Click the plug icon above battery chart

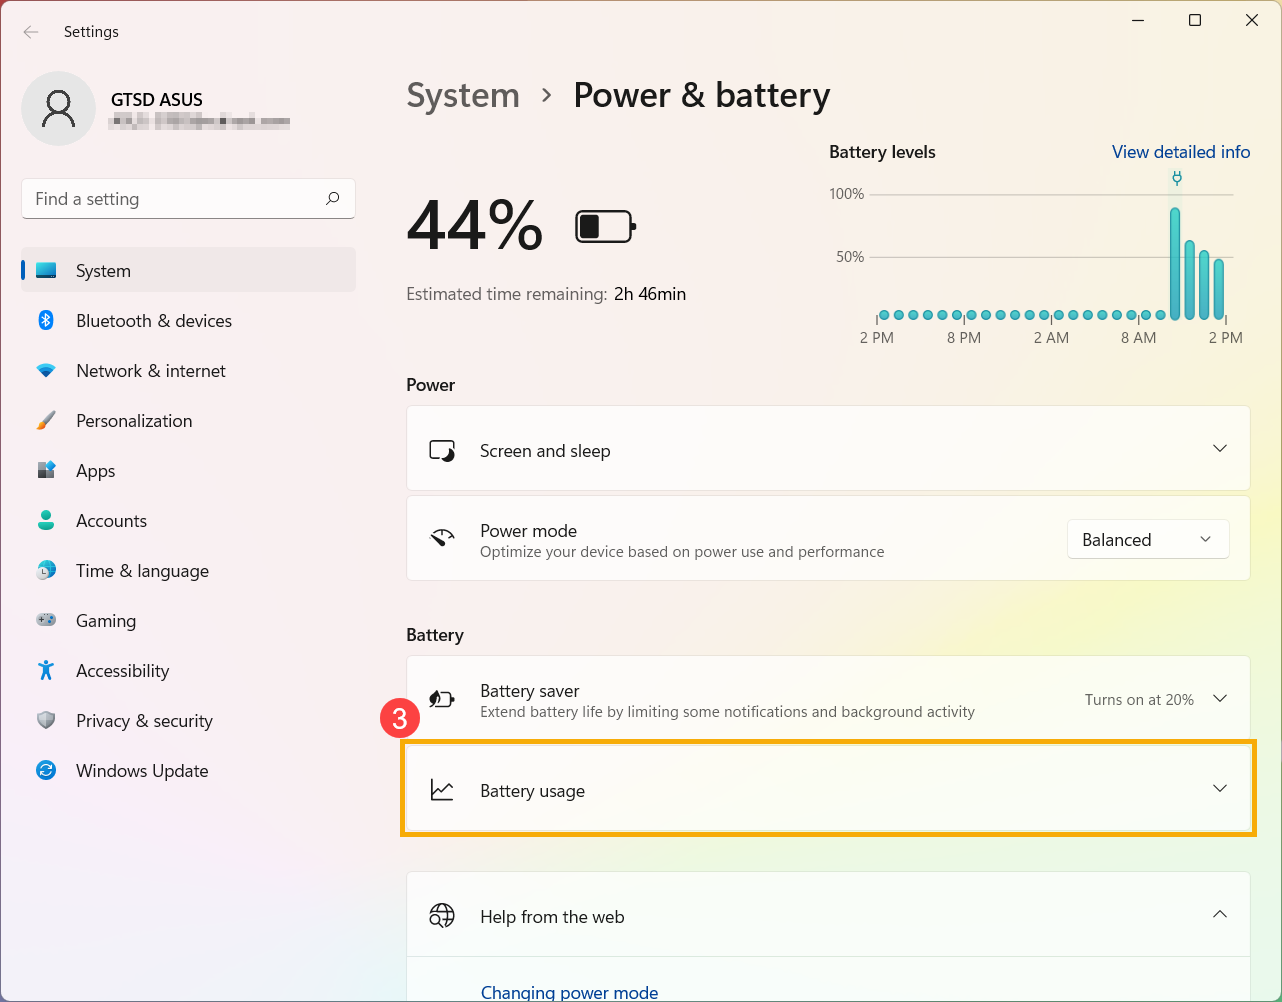(x=1177, y=178)
